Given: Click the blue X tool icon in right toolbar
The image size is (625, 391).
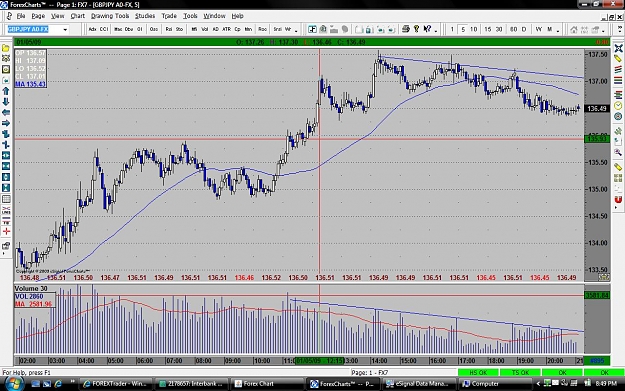Looking at the screenshot, I should pyautogui.click(x=618, y=48).
